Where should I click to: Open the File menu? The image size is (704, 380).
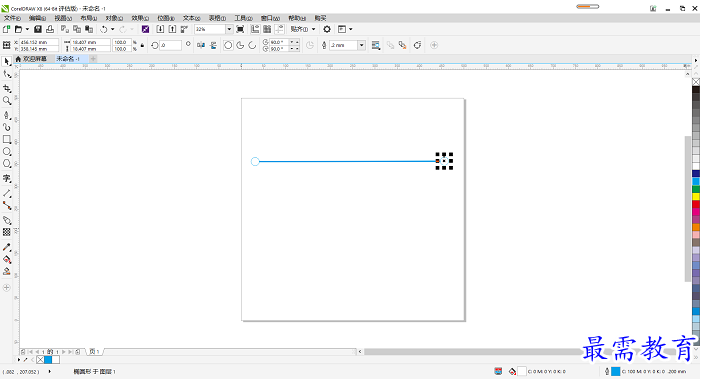point(12,18)
